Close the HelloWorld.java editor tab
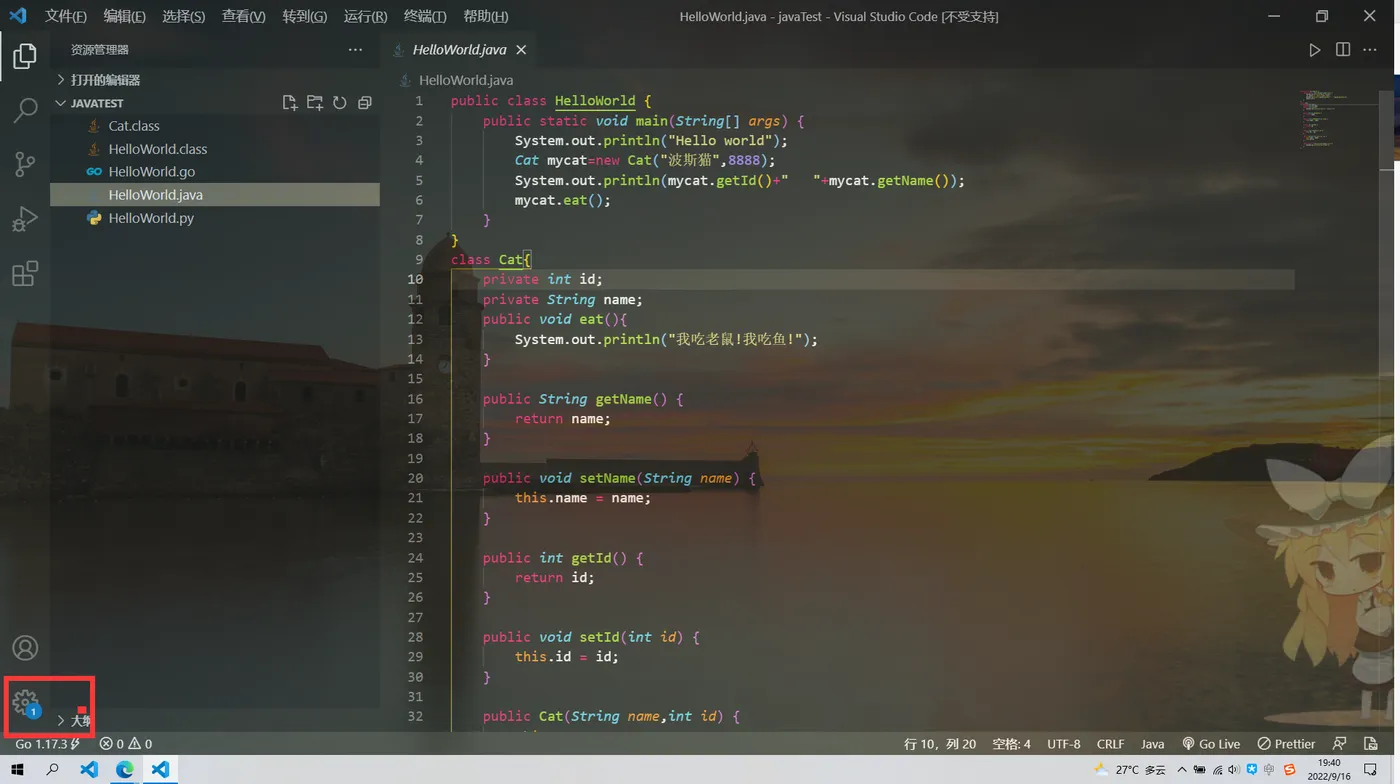1400x784 pixels. coord(521,49)
